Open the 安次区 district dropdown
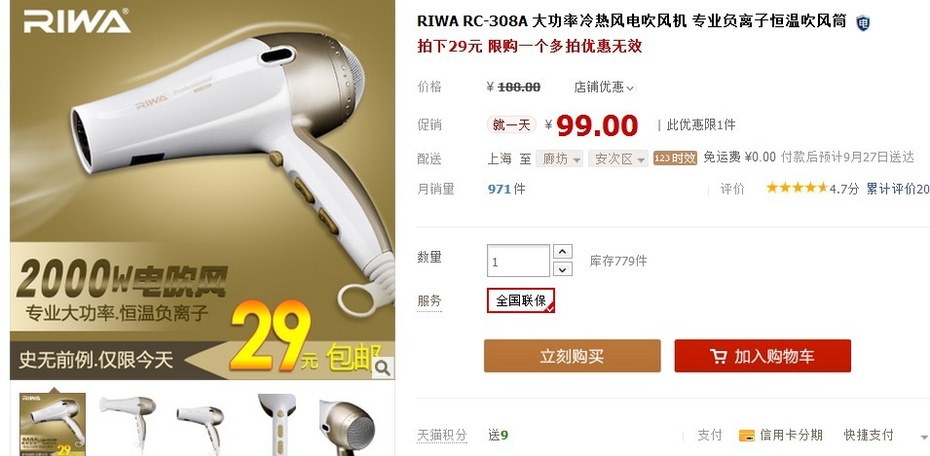The width and height of the screenshot is (930, 456). point(618,158)
